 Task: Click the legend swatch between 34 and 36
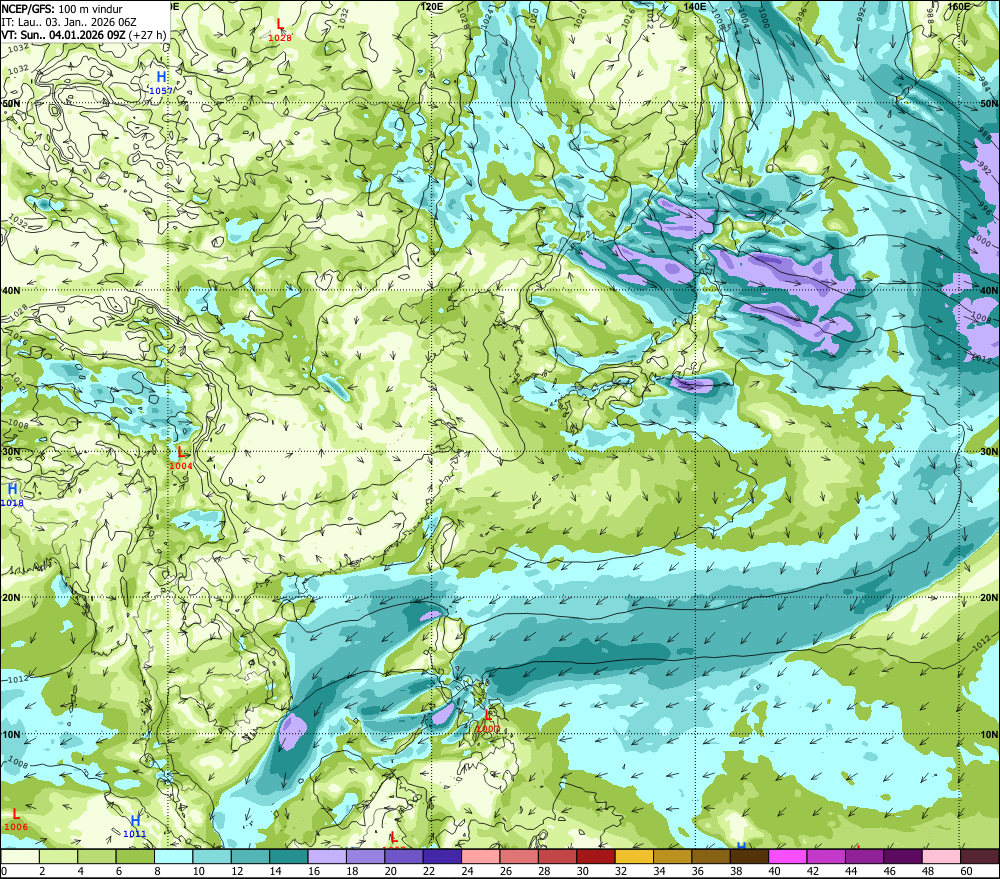pyautogui.click(x=672, y=857)
